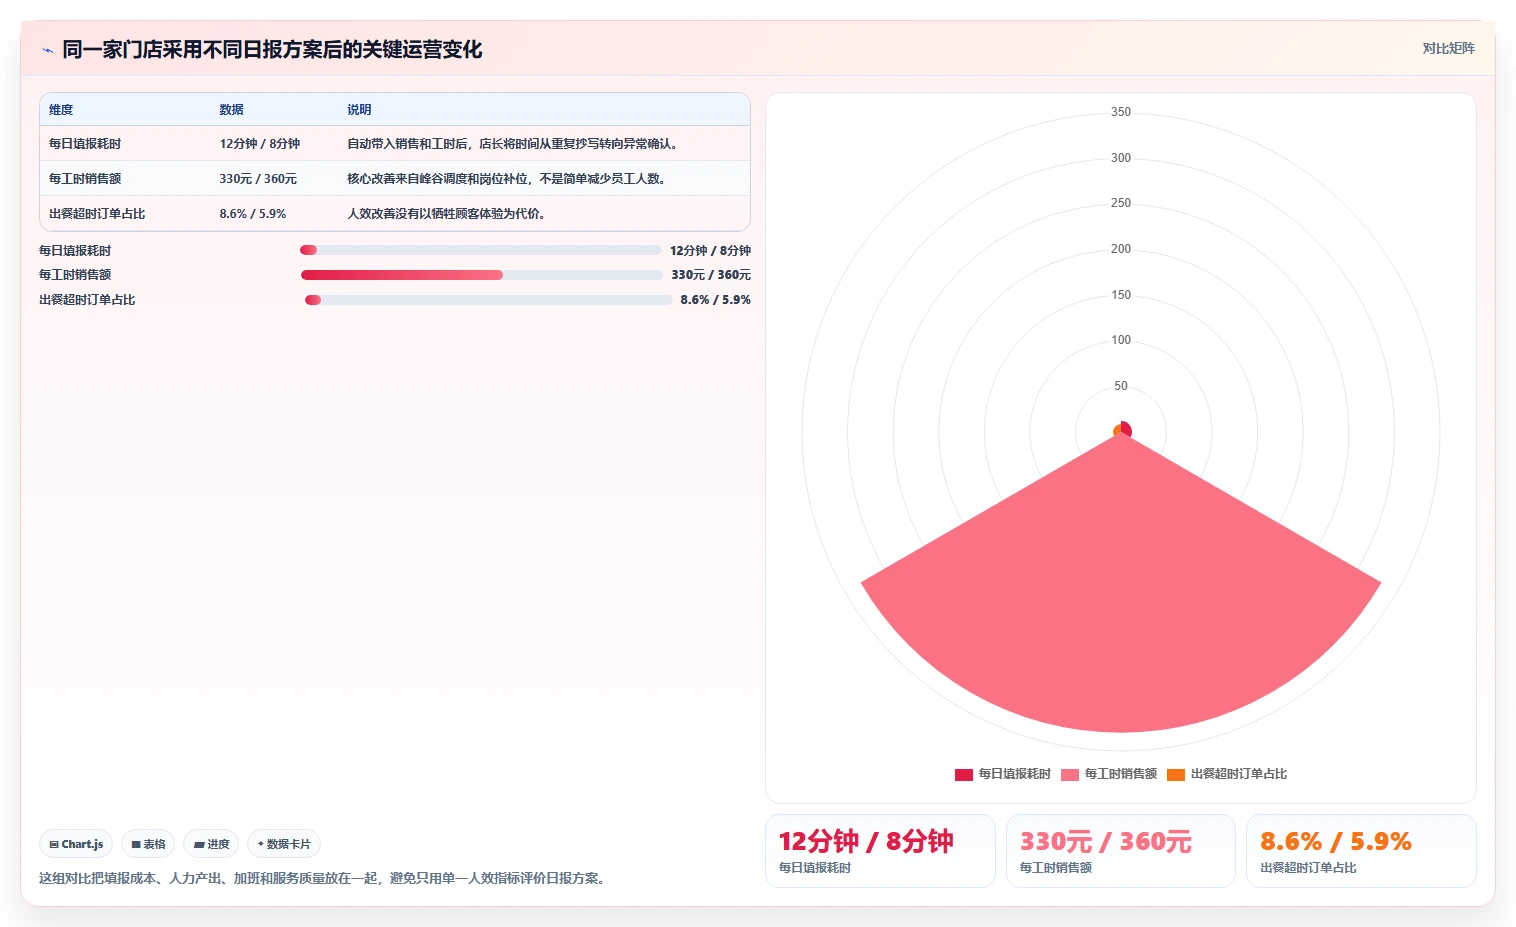Click the orange 8.6% / 5.9% data card
The width and height of the screenshot is (1516, 927).
(x=1361, y=851)
